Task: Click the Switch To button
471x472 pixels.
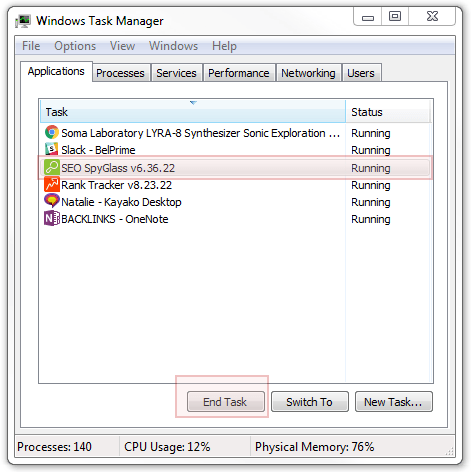Action: coord(310,402)
